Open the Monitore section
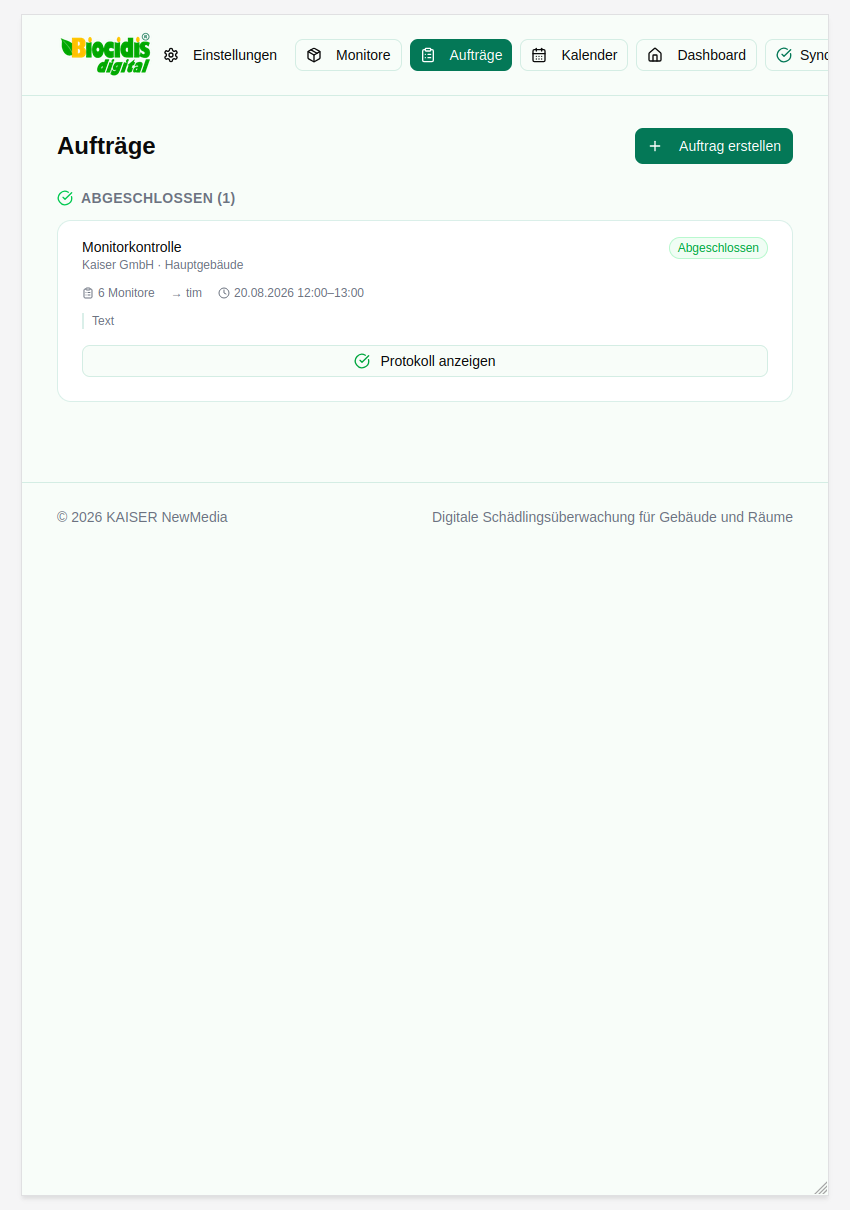Screen dimensions: 850x1210 click(x=348, y=55)
